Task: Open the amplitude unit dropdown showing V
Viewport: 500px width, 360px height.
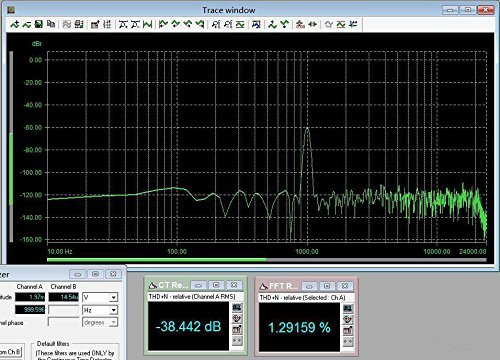Action: tap(113, 297)
